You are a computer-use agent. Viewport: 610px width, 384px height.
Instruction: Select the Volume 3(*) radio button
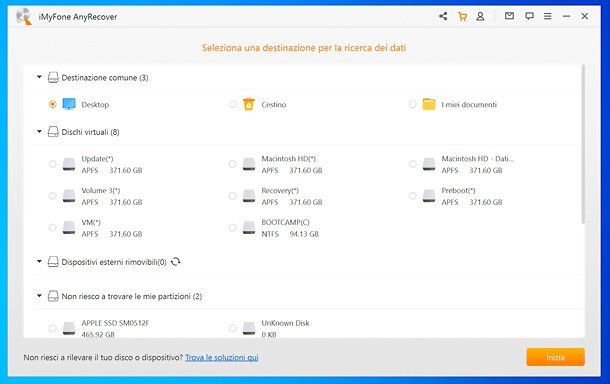pyautogui.click(x=53, y=196)
